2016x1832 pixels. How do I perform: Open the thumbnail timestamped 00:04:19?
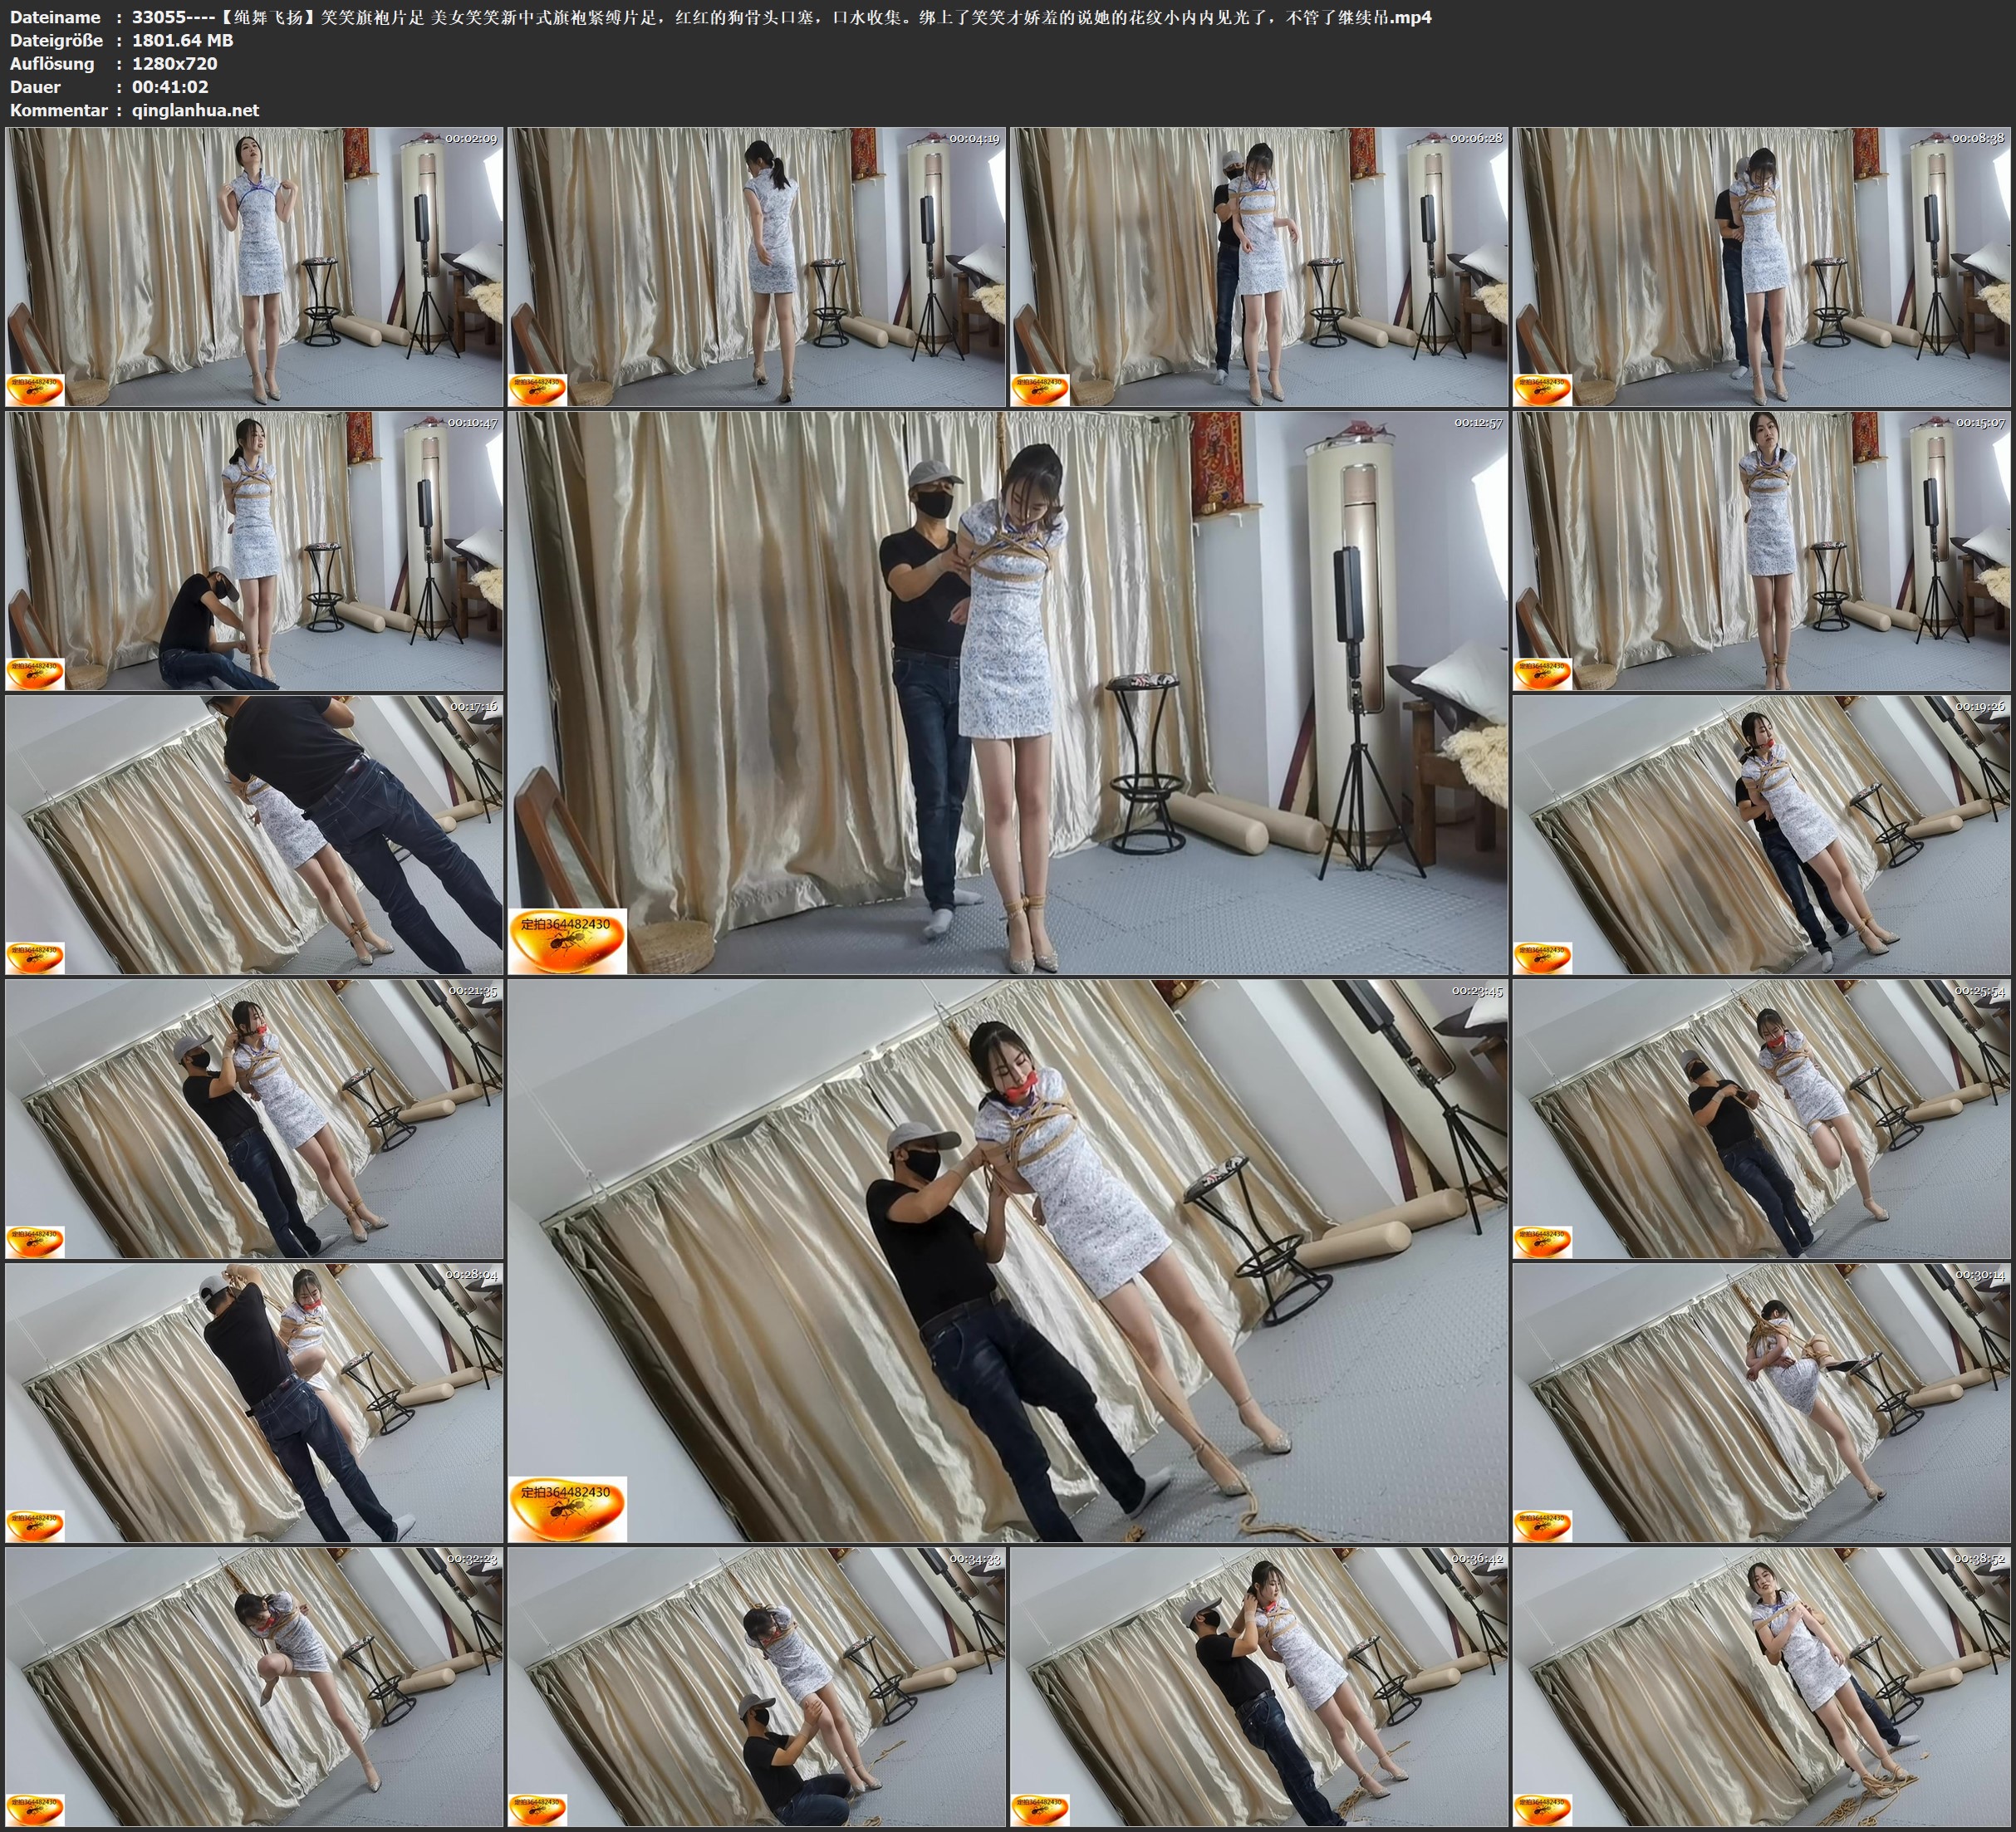(757, 267)
